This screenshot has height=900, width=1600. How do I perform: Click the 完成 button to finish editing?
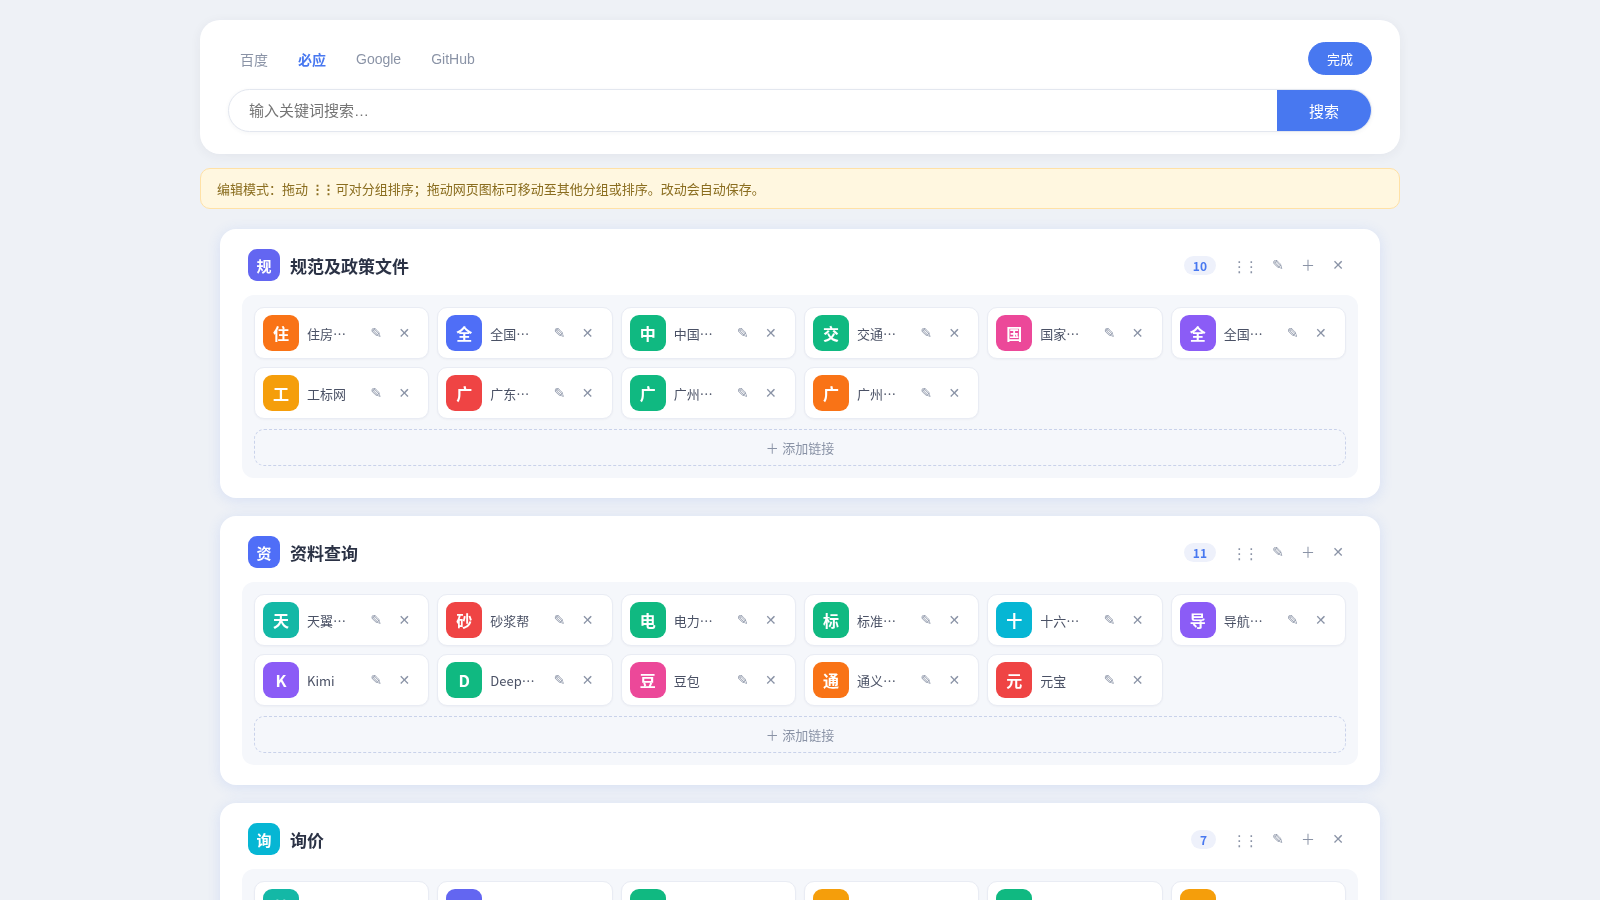coord(1340,59)
